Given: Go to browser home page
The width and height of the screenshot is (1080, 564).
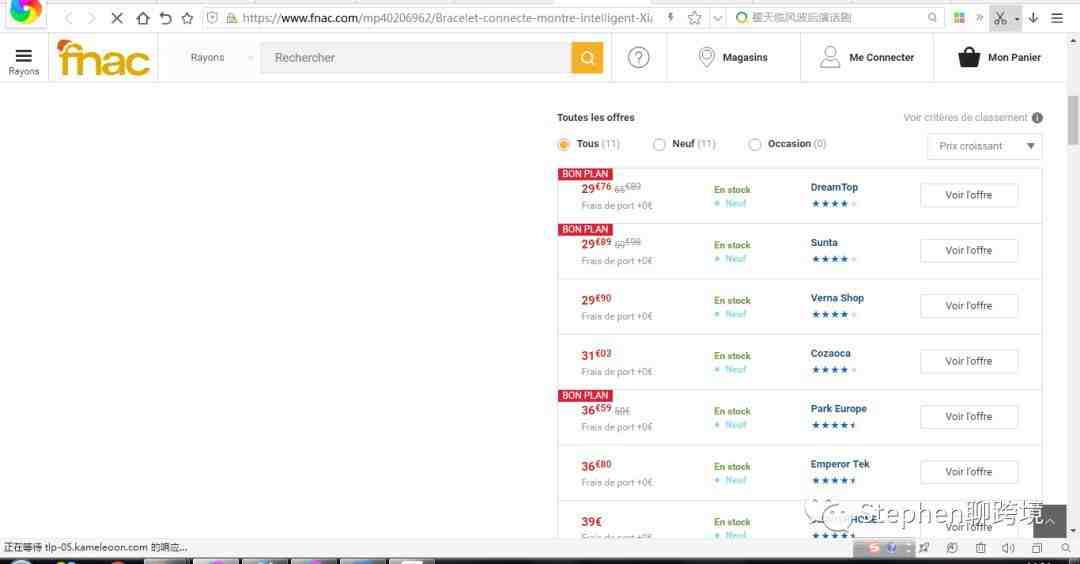Looking at the screenshot, I should tap(143, 19).
